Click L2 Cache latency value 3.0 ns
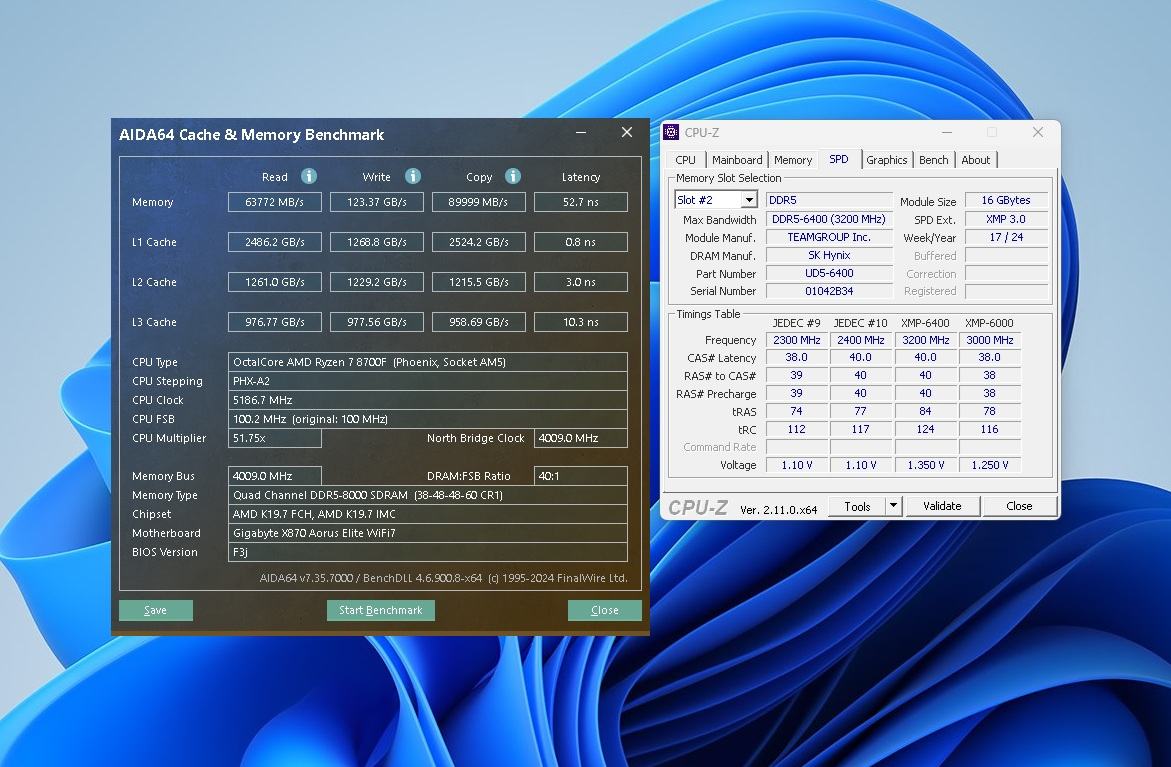The width and height of the screenshot is (1171, 767). 580,282
